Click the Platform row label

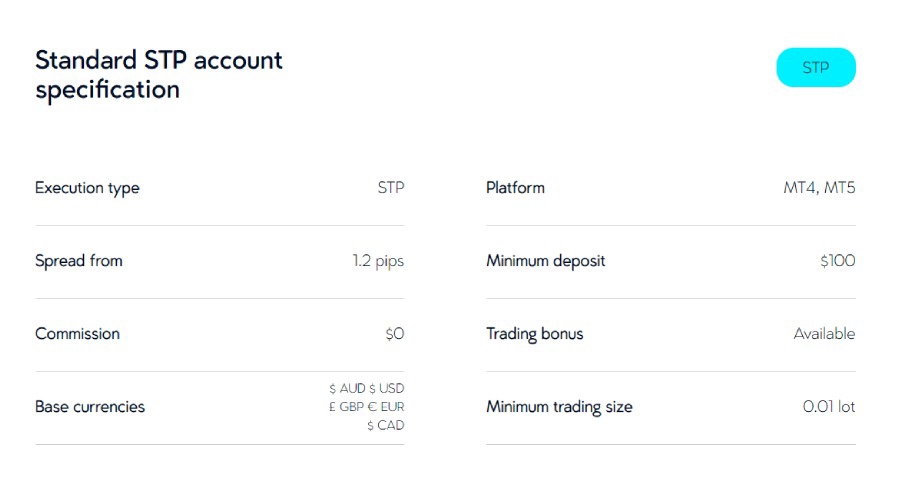515,188
